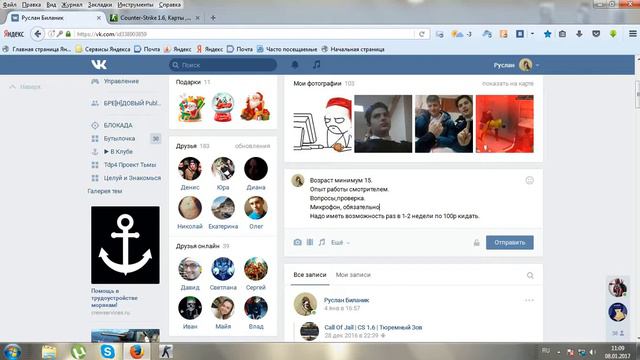Screen dimensions: 640x360
Task: Open the Журнал menu
Action: tap(71, 5)
